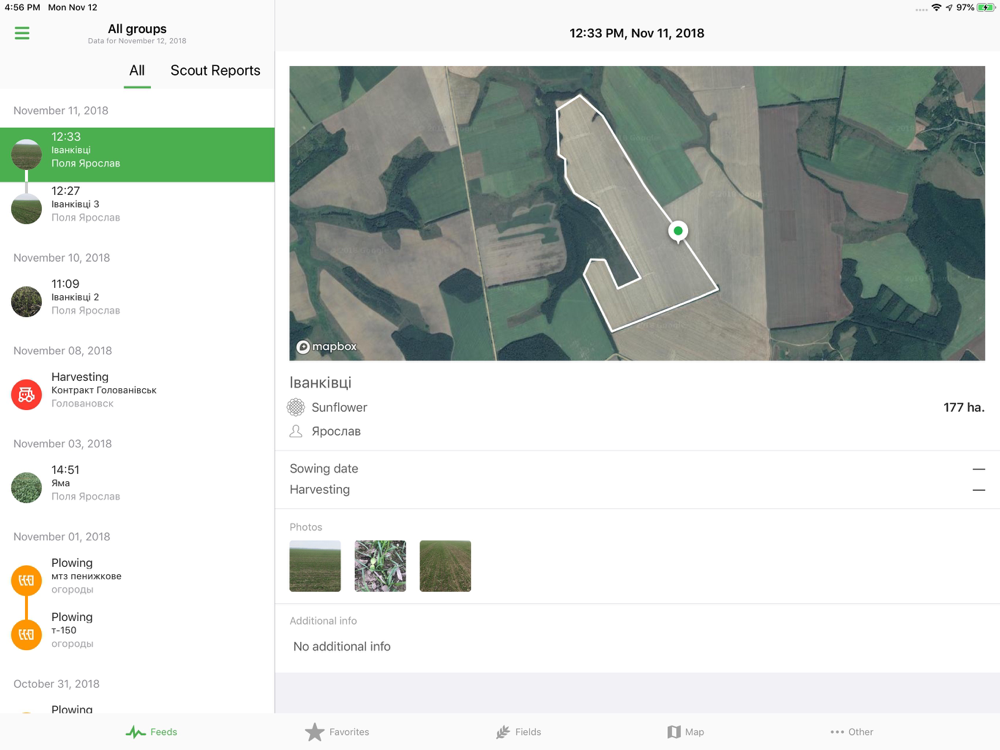1000x750 pixels.
Task: Click the Favorites star icon
Action: (314, 732)
